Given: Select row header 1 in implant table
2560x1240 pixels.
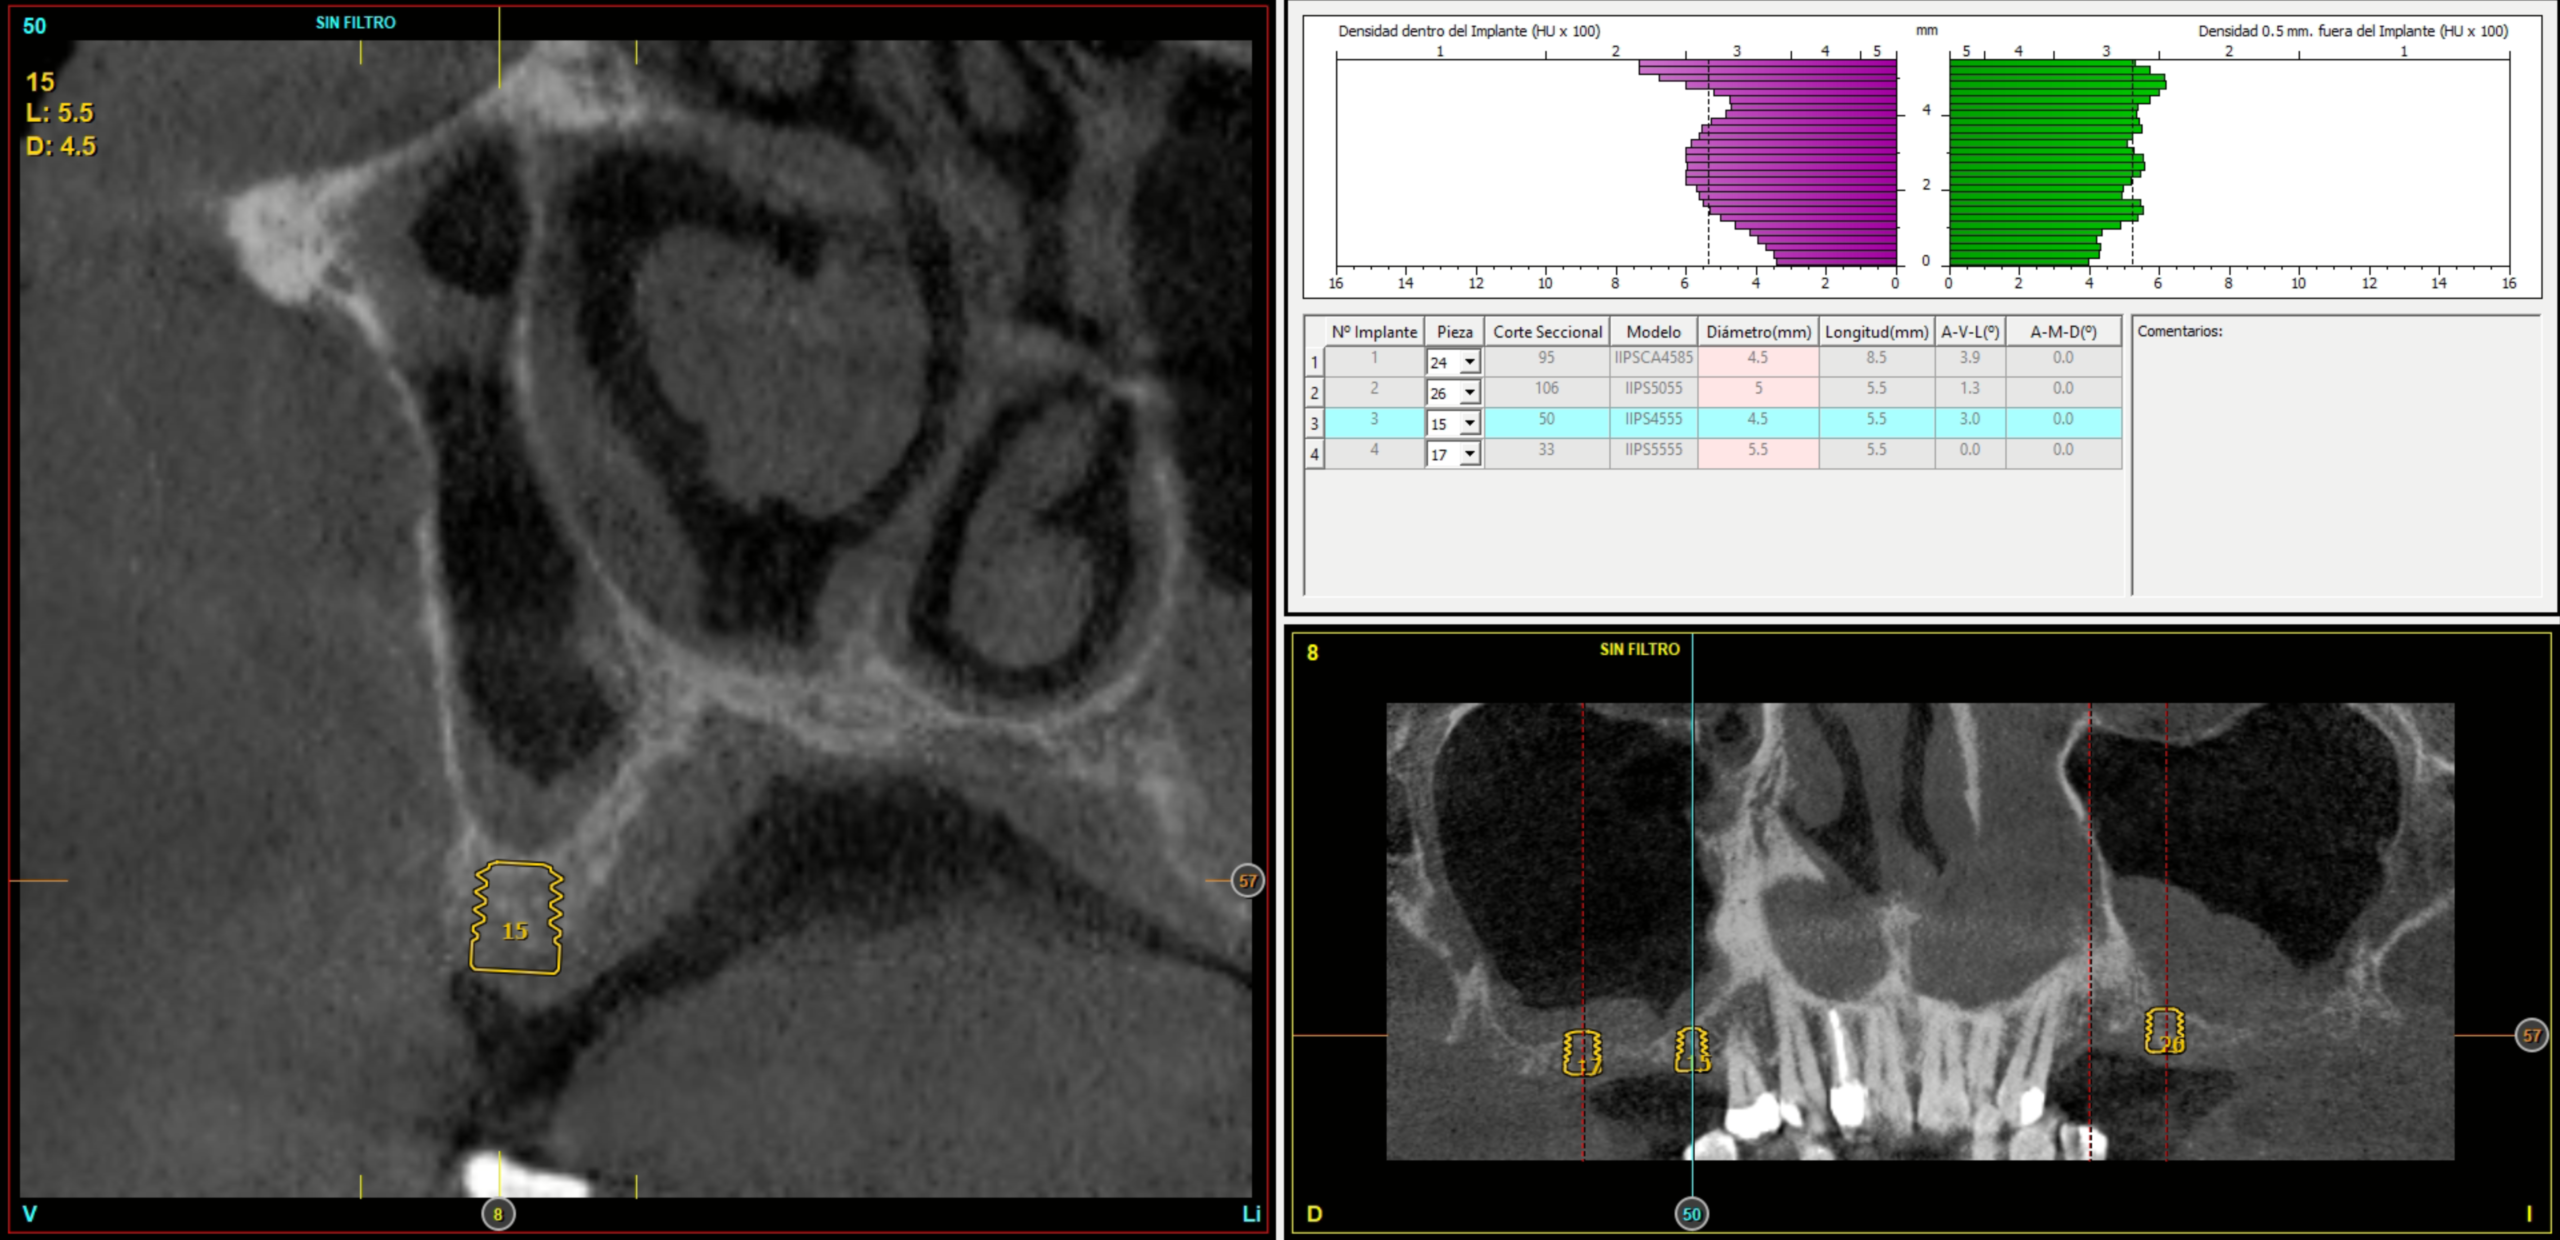Looking at the screenshot, I should (1314, 362).
